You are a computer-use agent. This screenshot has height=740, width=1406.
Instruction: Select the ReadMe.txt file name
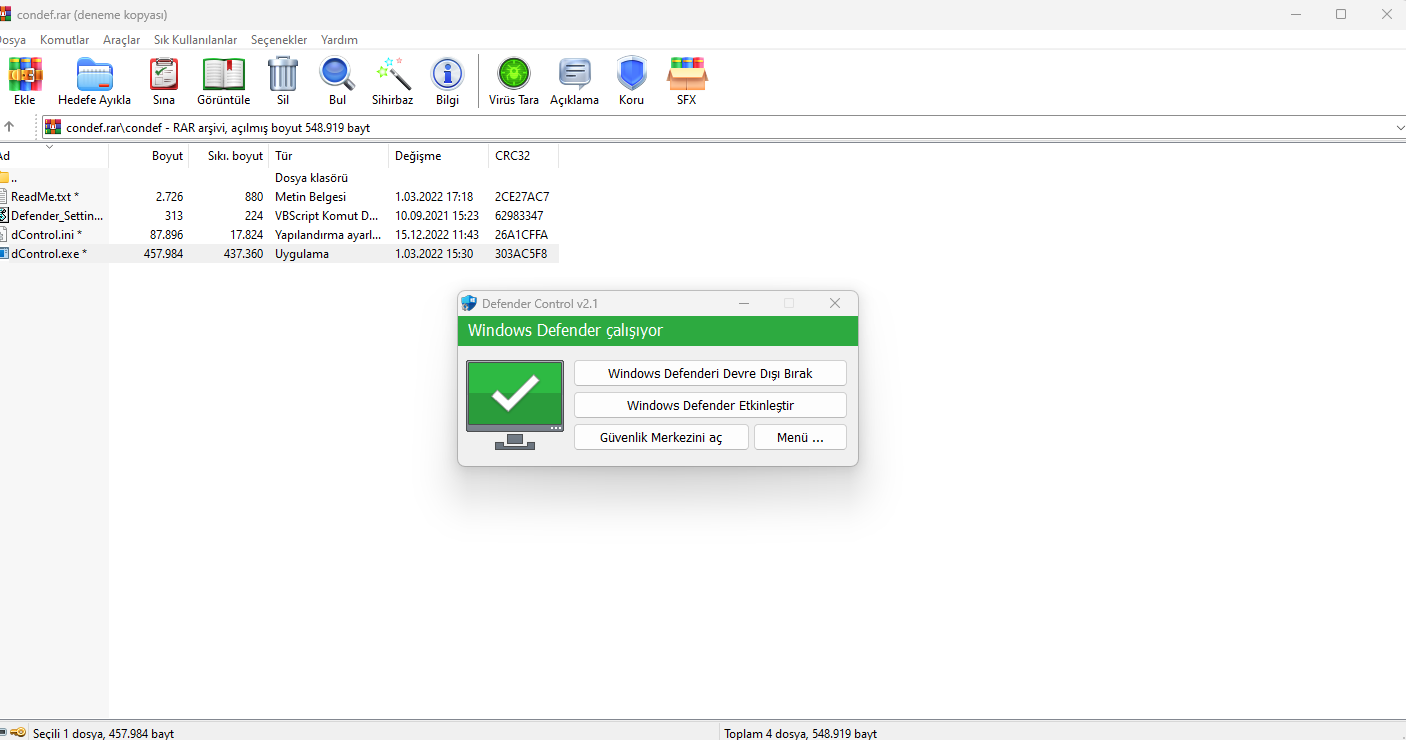pyautogui.click(x=45, y=197)
